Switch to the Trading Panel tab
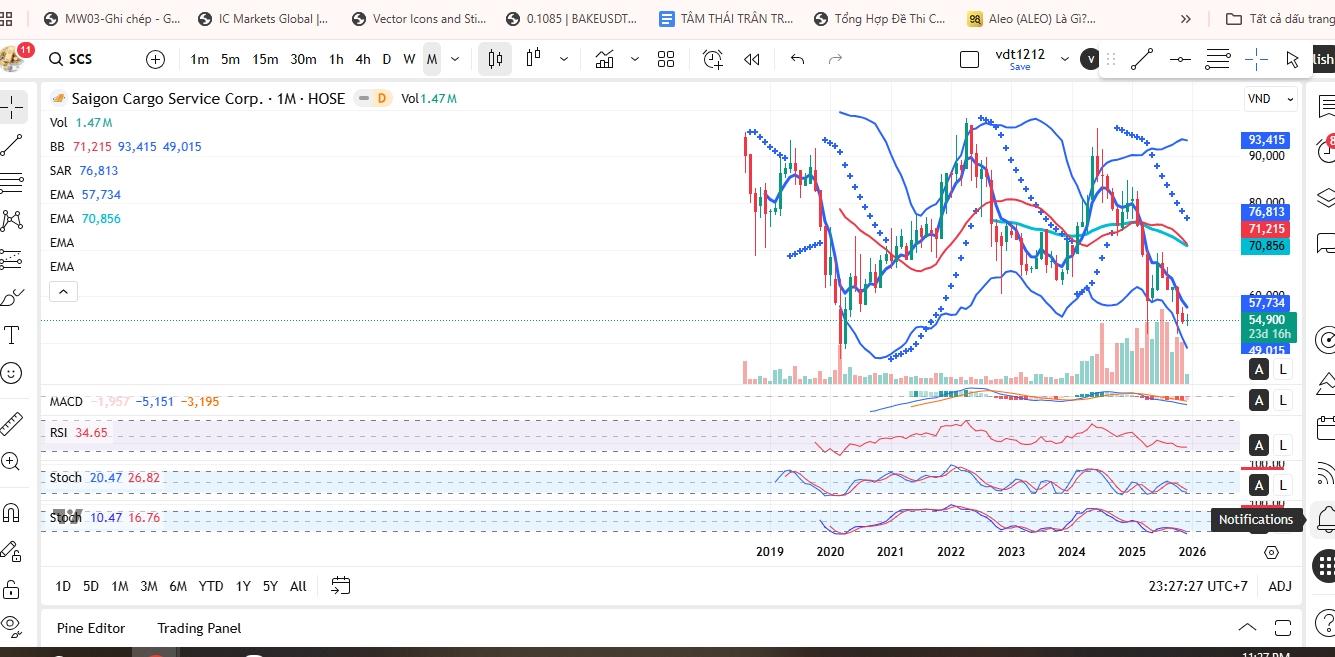 (x=199, y=628)
